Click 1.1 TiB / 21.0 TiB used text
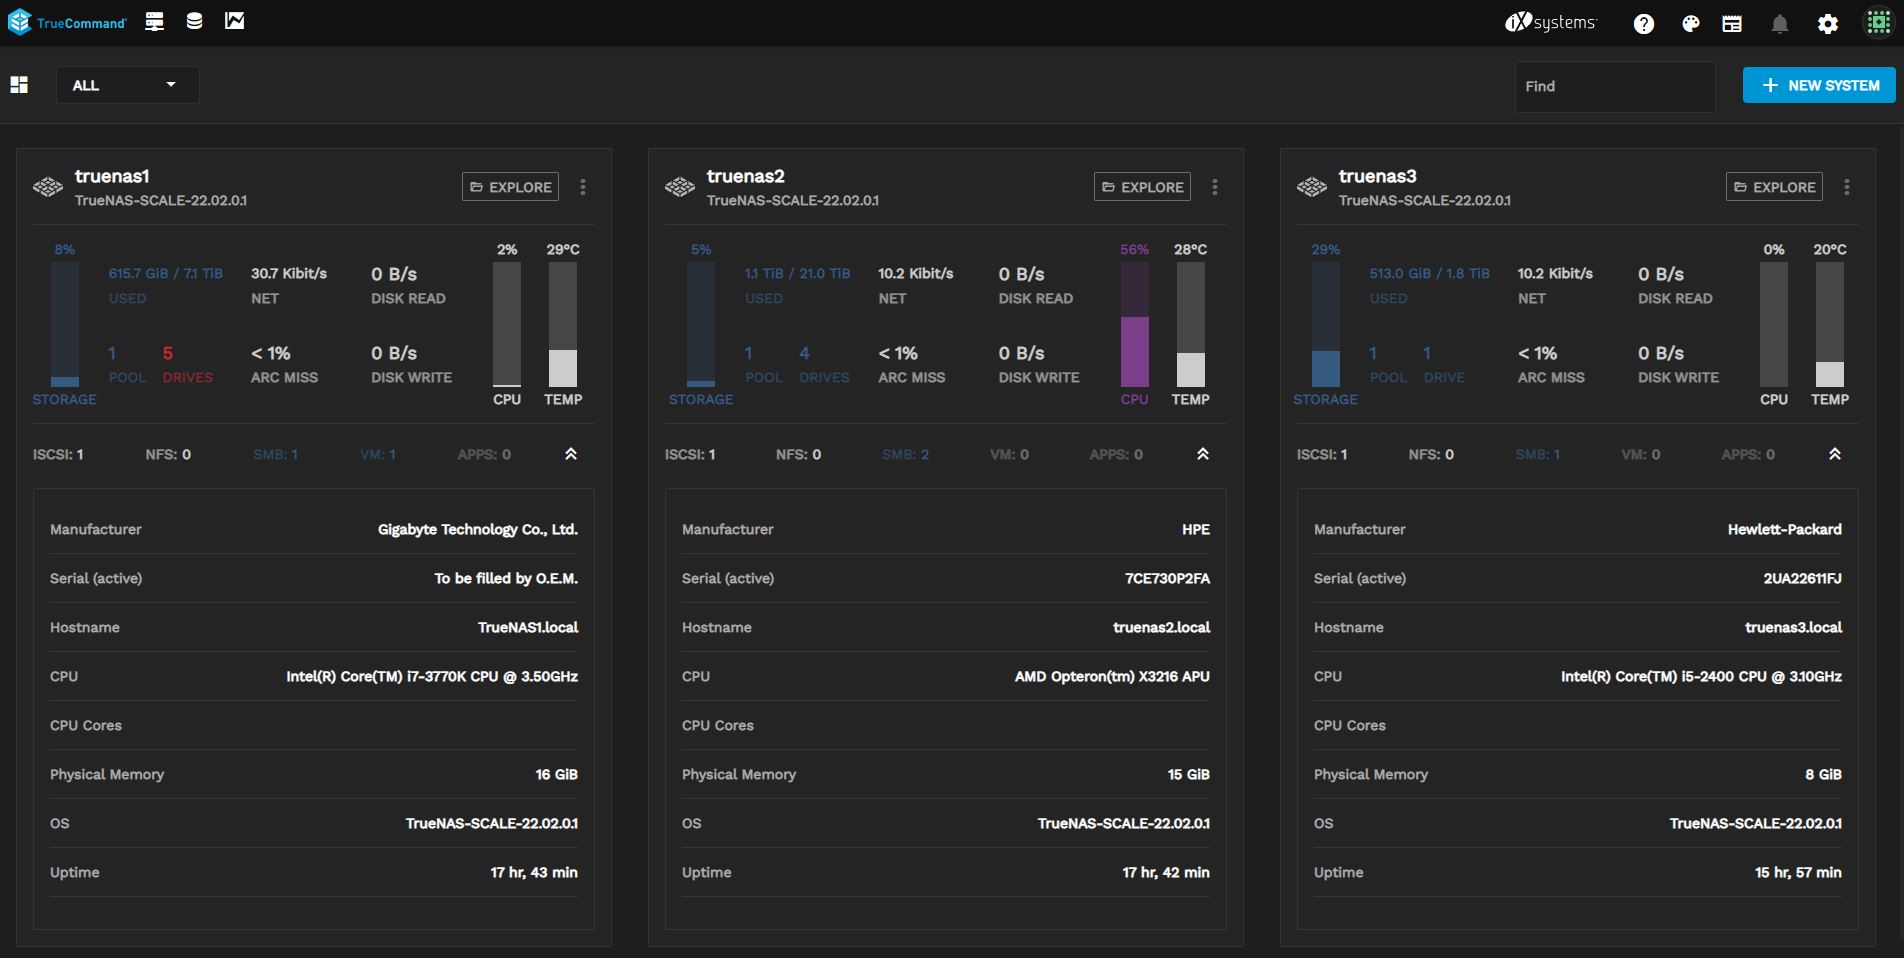This screenshot has width=1904, height=958. click(x=797, y=273)
